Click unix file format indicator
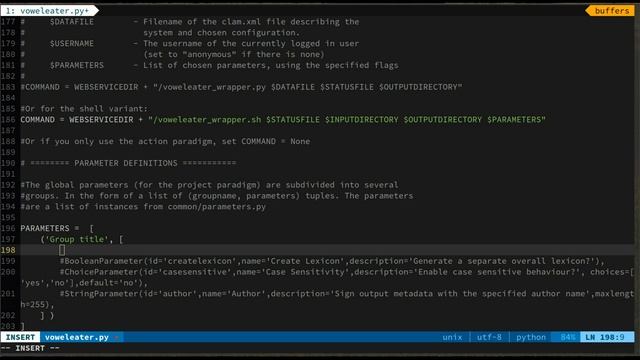 (452, 337)
